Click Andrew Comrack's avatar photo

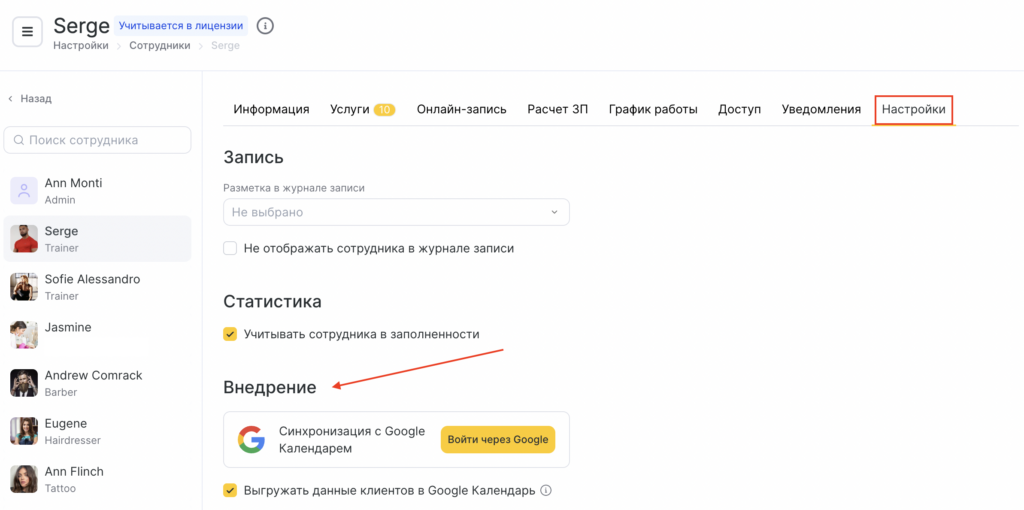pos(24,383)
